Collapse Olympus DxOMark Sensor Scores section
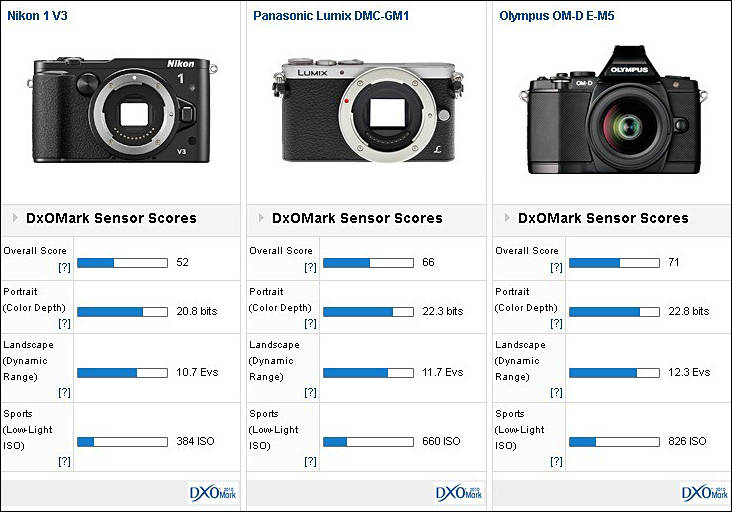 coord(508,218)
